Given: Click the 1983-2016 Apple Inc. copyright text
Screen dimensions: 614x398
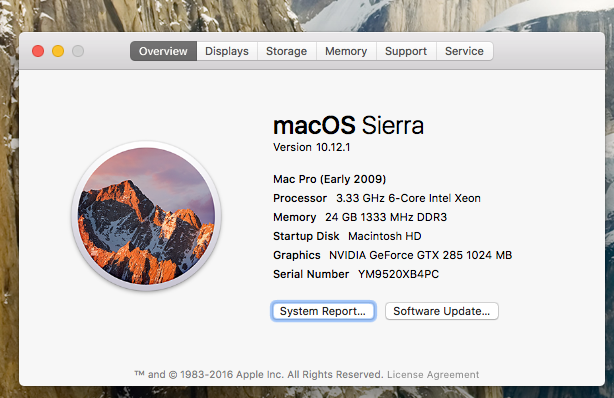Looking at the screenshot, I should coord(258,375).
